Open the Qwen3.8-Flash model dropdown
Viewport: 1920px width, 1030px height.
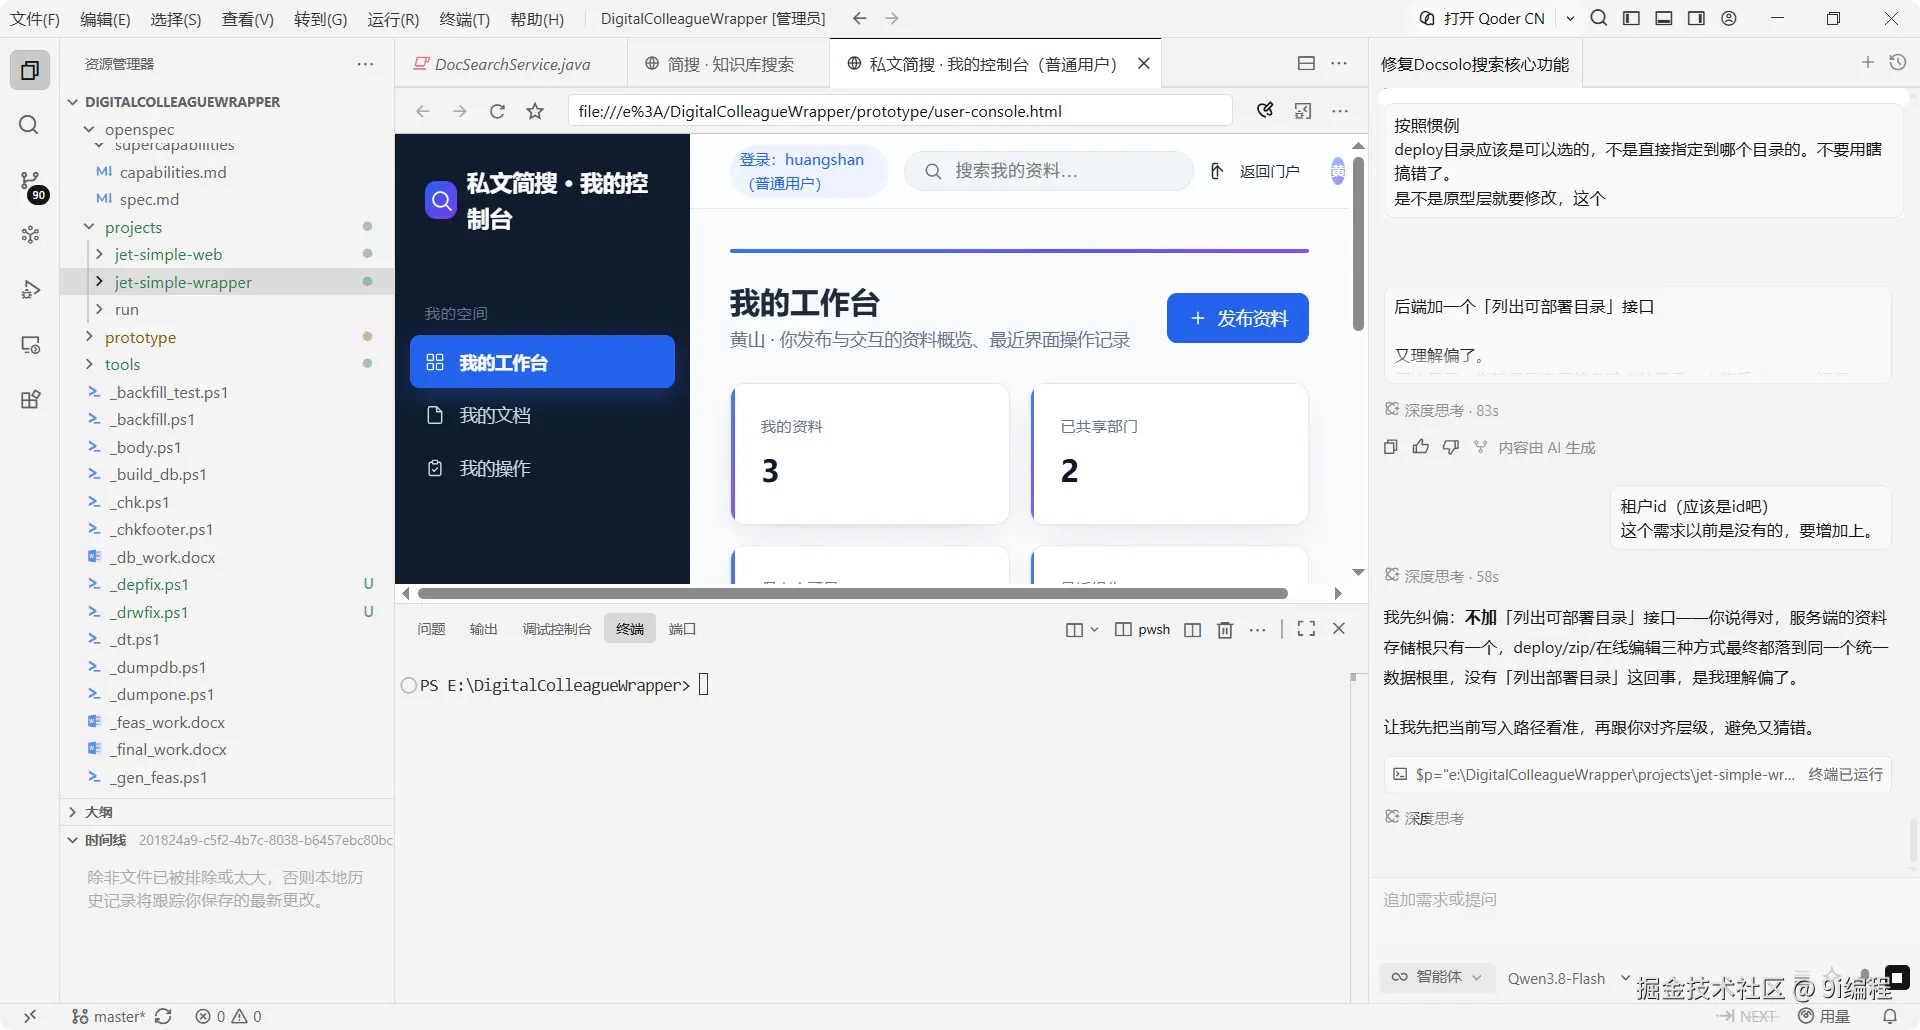(1568, 978)
